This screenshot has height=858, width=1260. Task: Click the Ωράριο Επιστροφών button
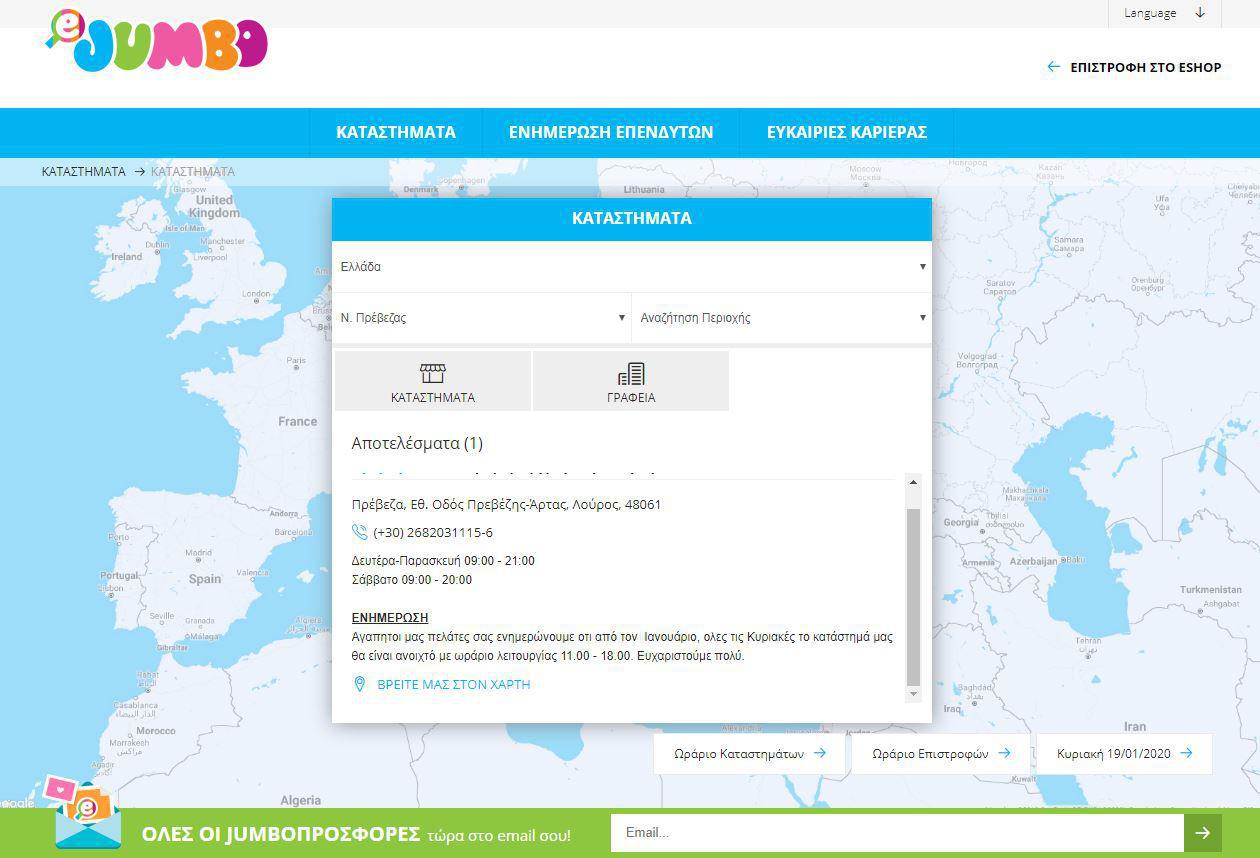[x=940, y=754]
